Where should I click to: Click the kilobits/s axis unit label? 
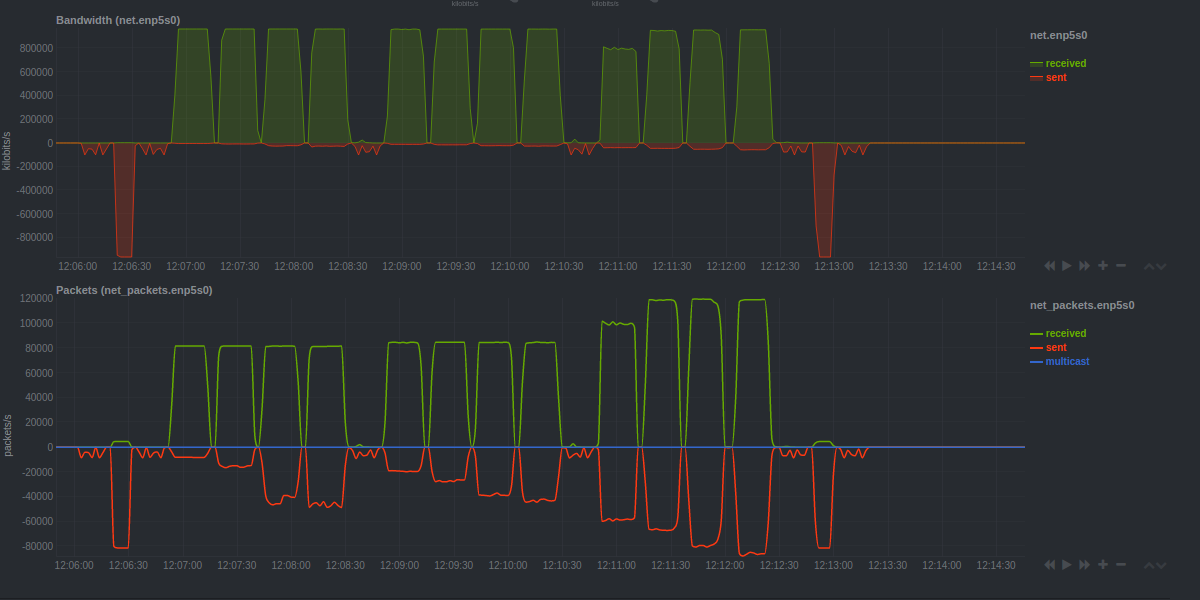point(7,150)
